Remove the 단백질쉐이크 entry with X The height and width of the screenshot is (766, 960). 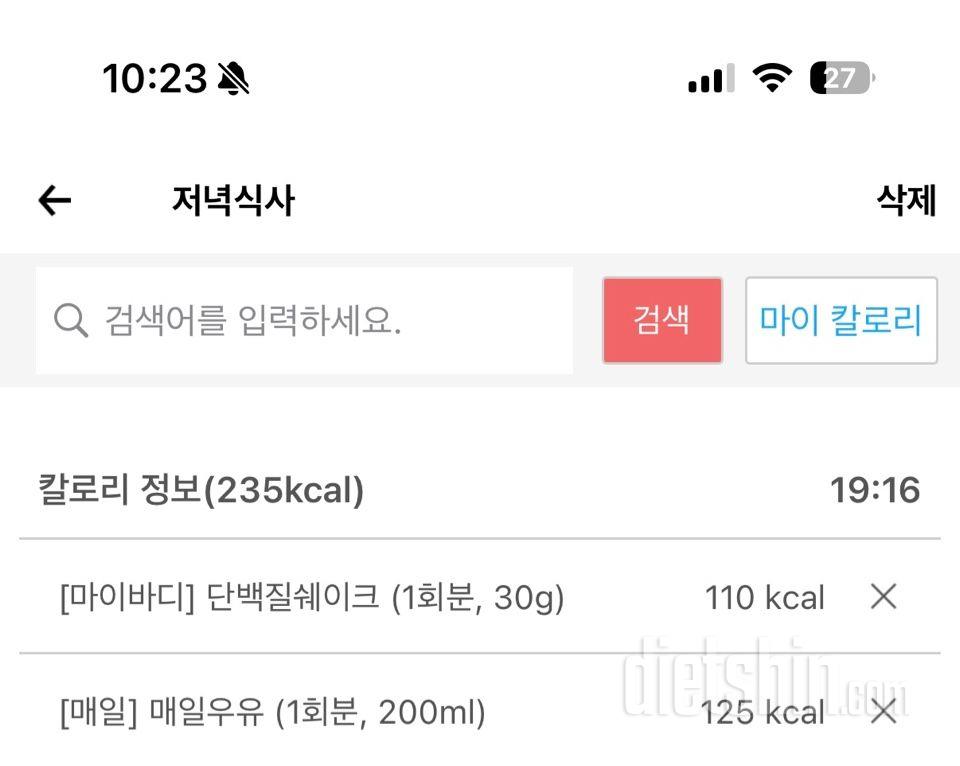883,597
